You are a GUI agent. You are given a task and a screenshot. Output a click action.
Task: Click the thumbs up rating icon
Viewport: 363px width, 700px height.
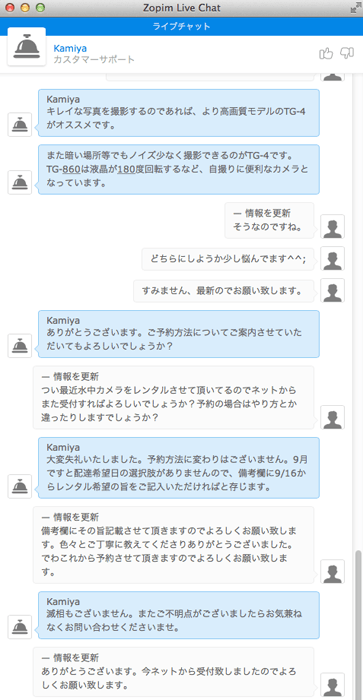pyautogui.click(x=326, y=54)
